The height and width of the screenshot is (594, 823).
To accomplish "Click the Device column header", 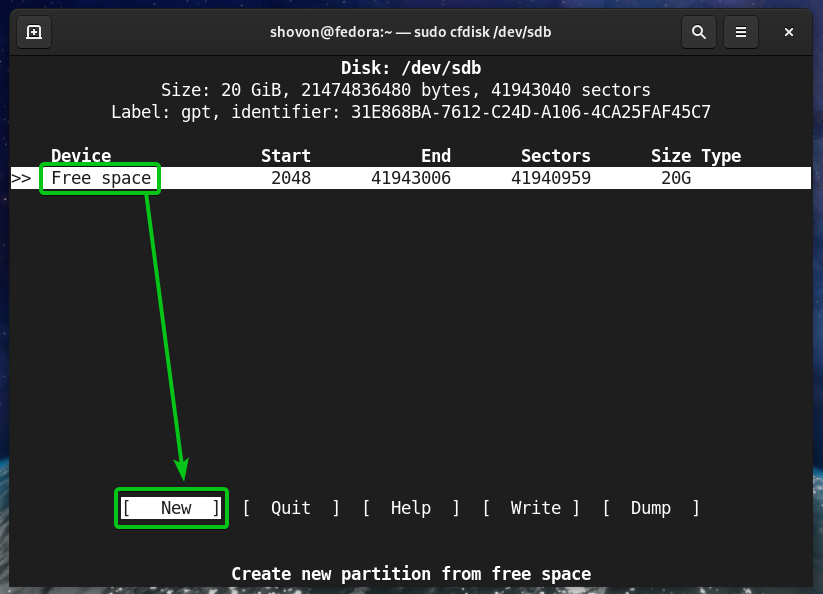I will pyautogui.click(x=81, y=156).
